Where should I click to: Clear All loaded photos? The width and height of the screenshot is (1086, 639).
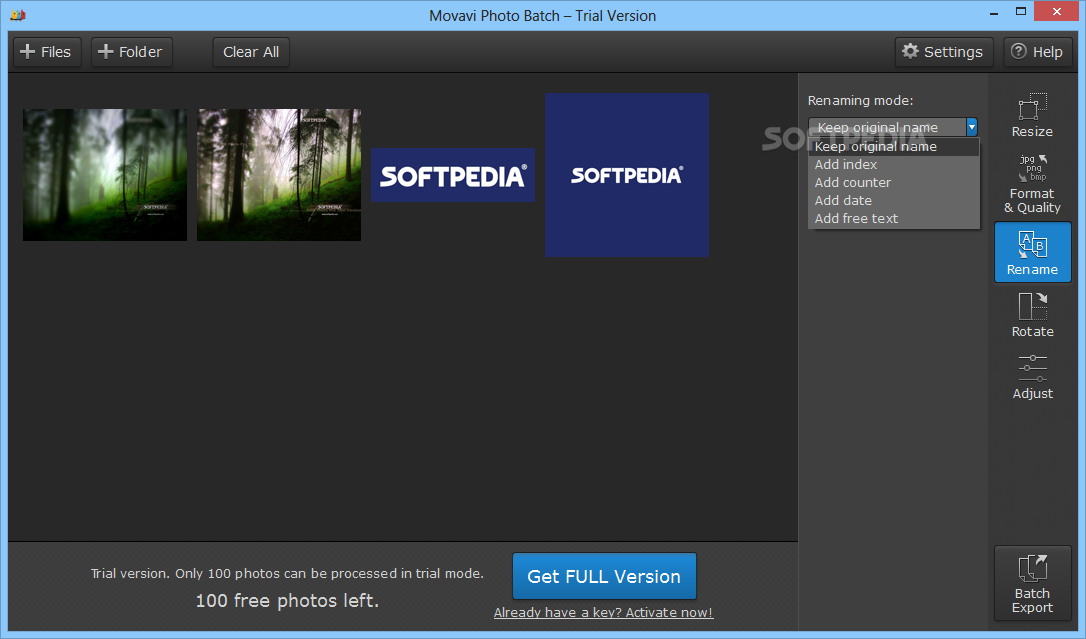(x=251, y=52)
